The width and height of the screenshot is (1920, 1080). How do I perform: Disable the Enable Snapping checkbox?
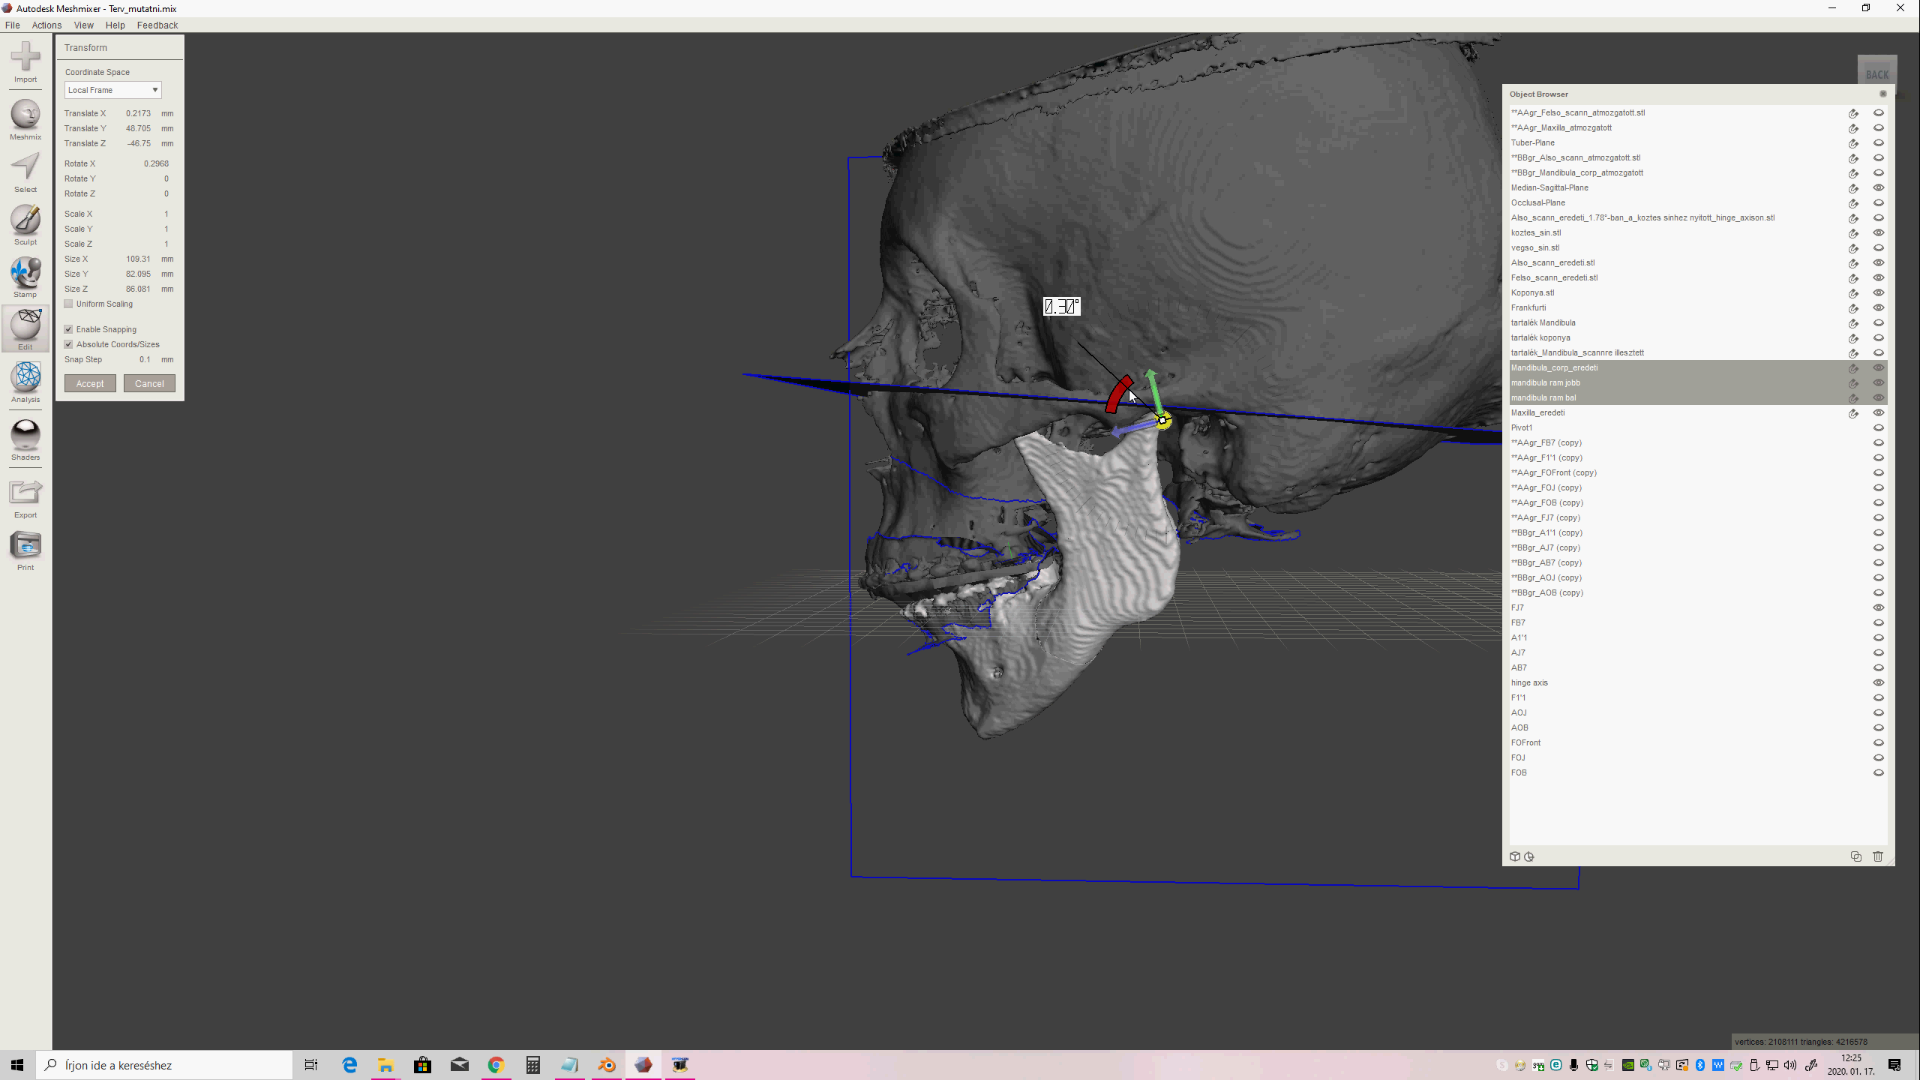point(69,329)
